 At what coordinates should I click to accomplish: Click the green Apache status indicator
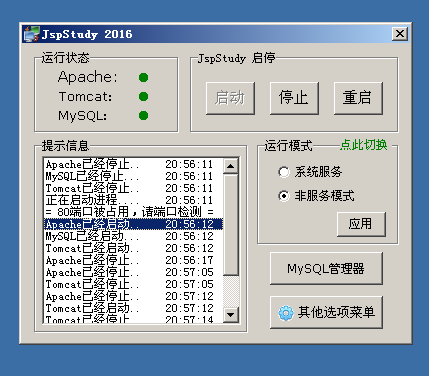pos(143,77)
